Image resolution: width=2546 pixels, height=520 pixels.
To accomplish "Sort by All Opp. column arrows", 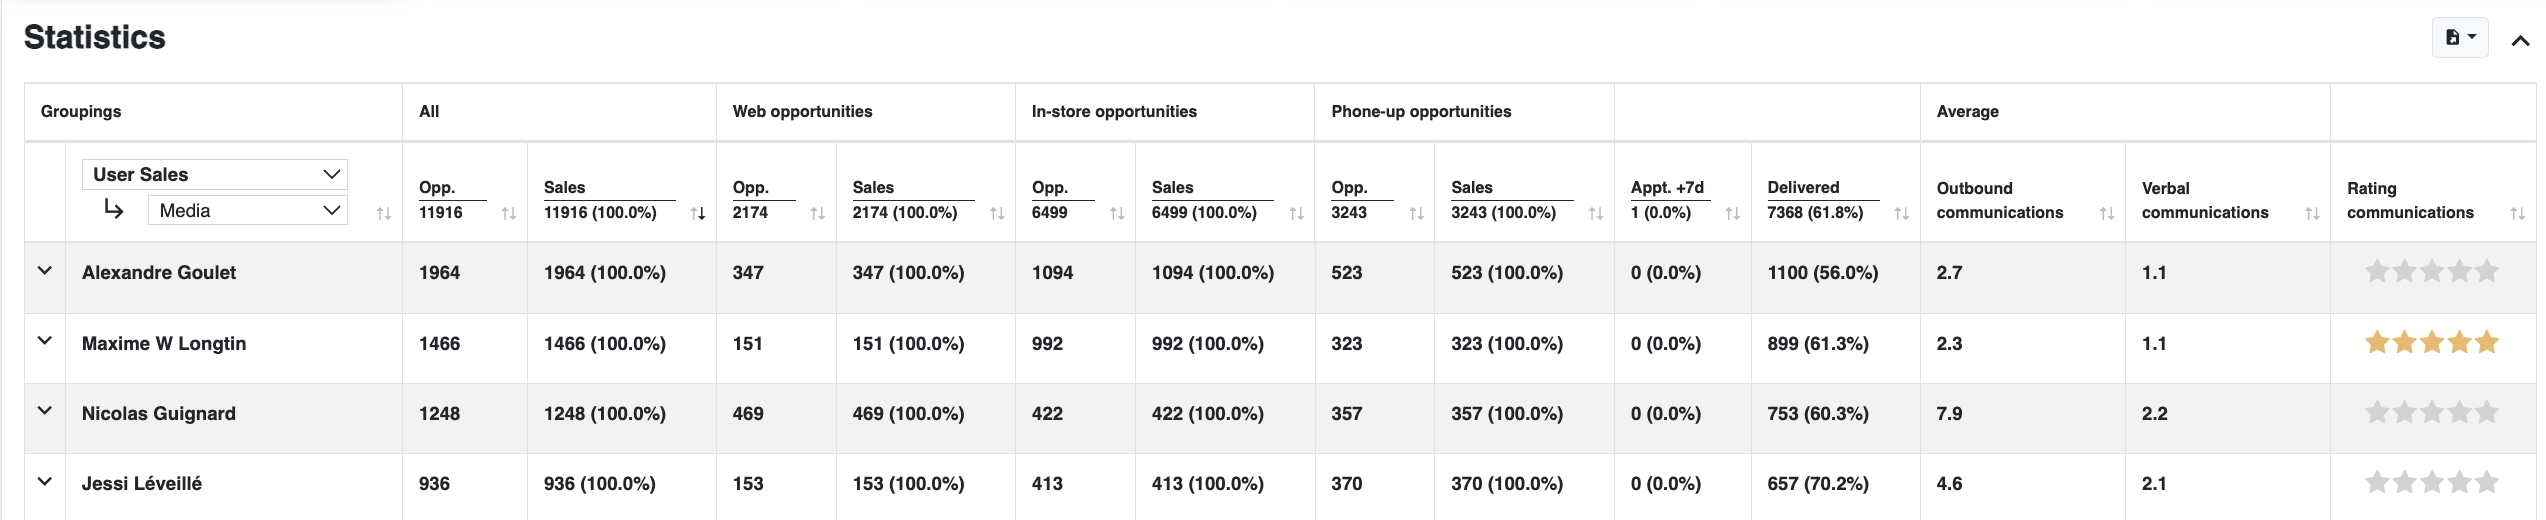I will 508,213.
